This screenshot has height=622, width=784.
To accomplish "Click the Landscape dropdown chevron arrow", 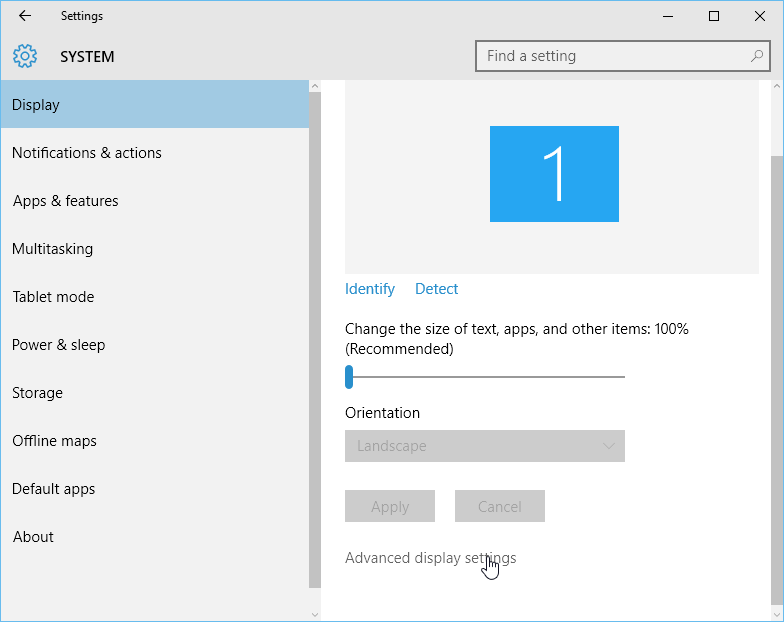I will tap(608, 446).
